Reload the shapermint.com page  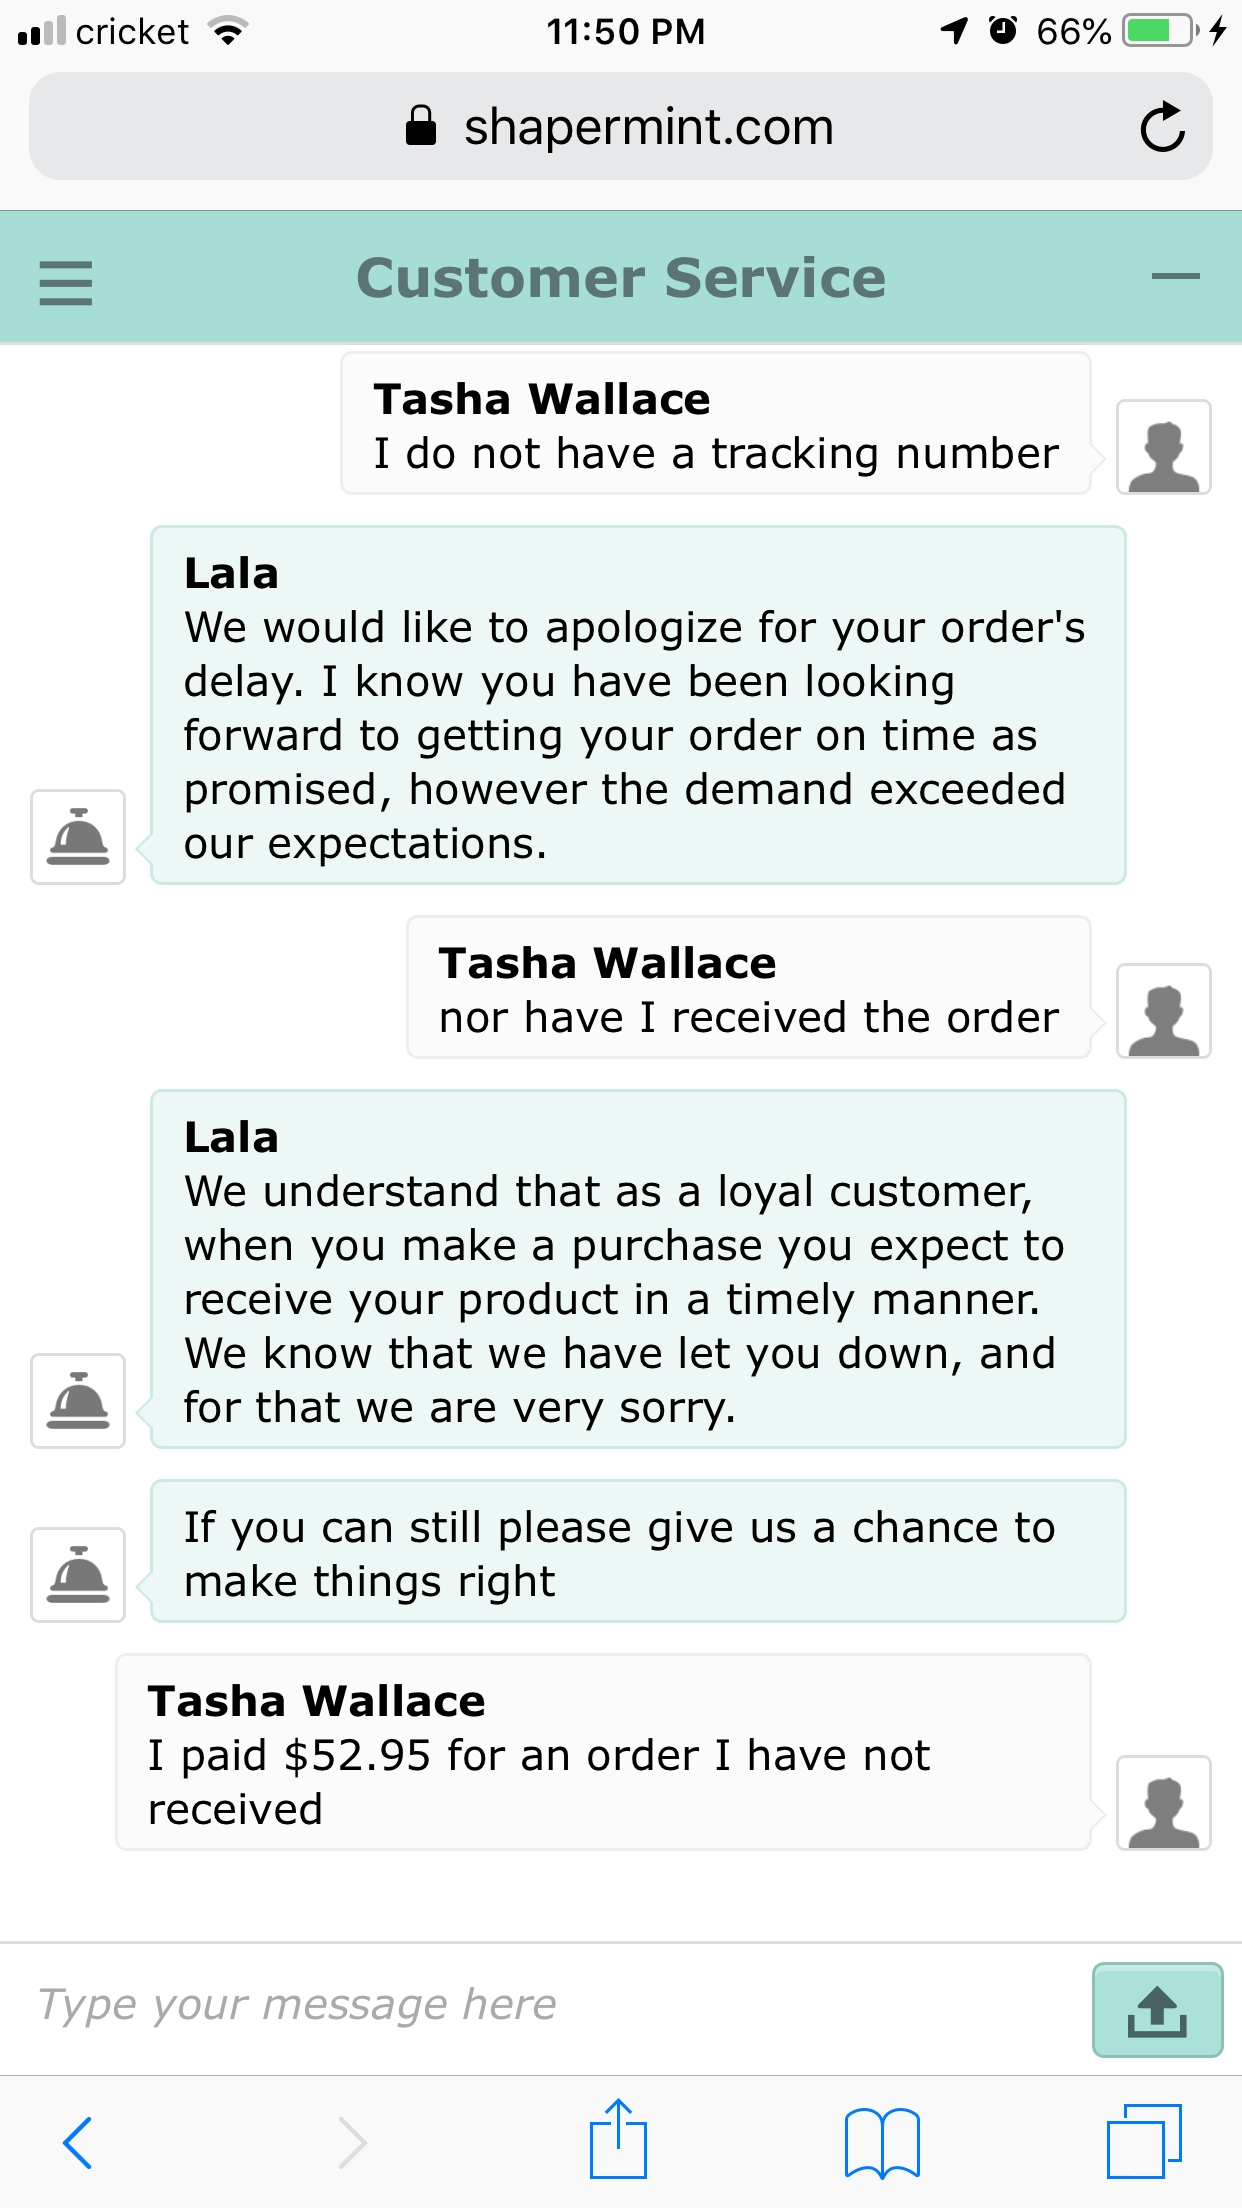1162,127
